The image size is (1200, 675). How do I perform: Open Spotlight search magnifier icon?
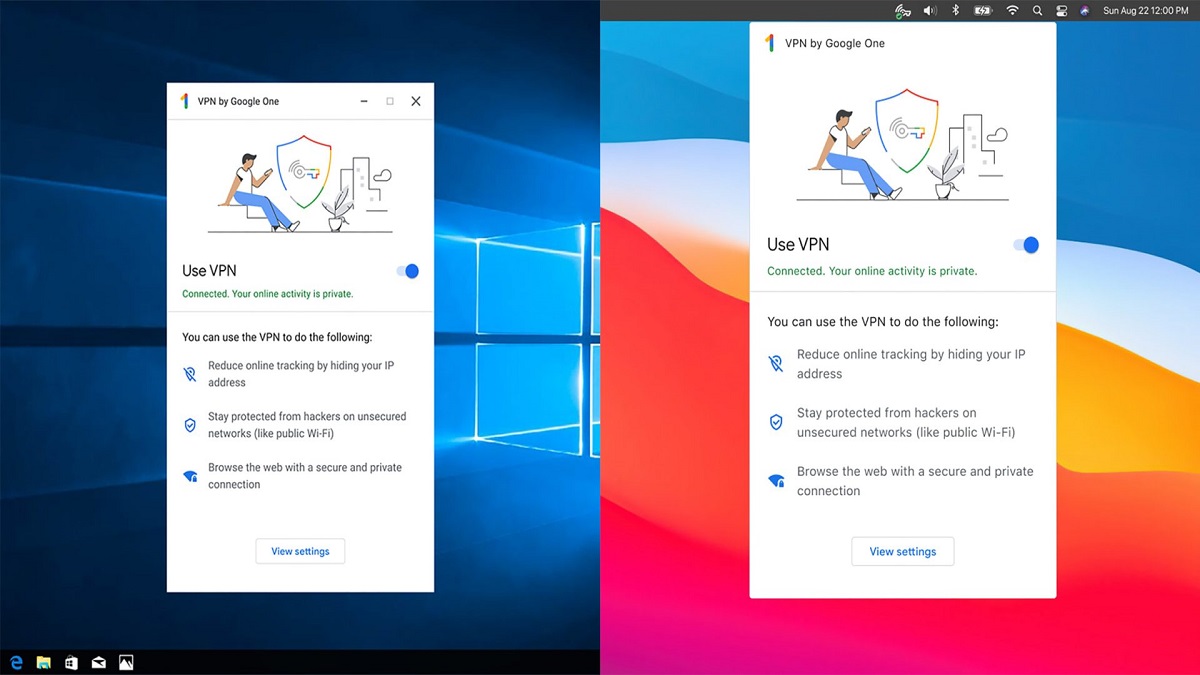coord(1038,10)
